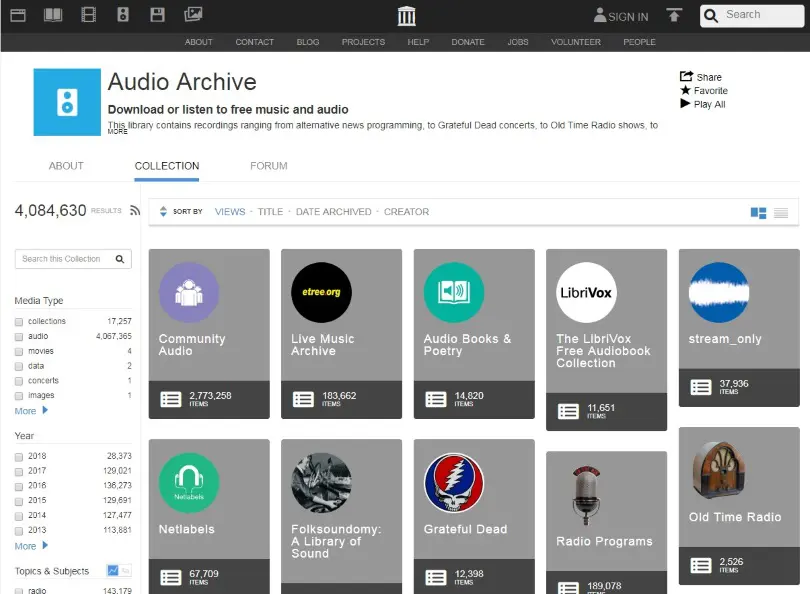This screenshot has width=810, height=594.
Task: Open the audio speaker icon in top bar
Action: 122,14
